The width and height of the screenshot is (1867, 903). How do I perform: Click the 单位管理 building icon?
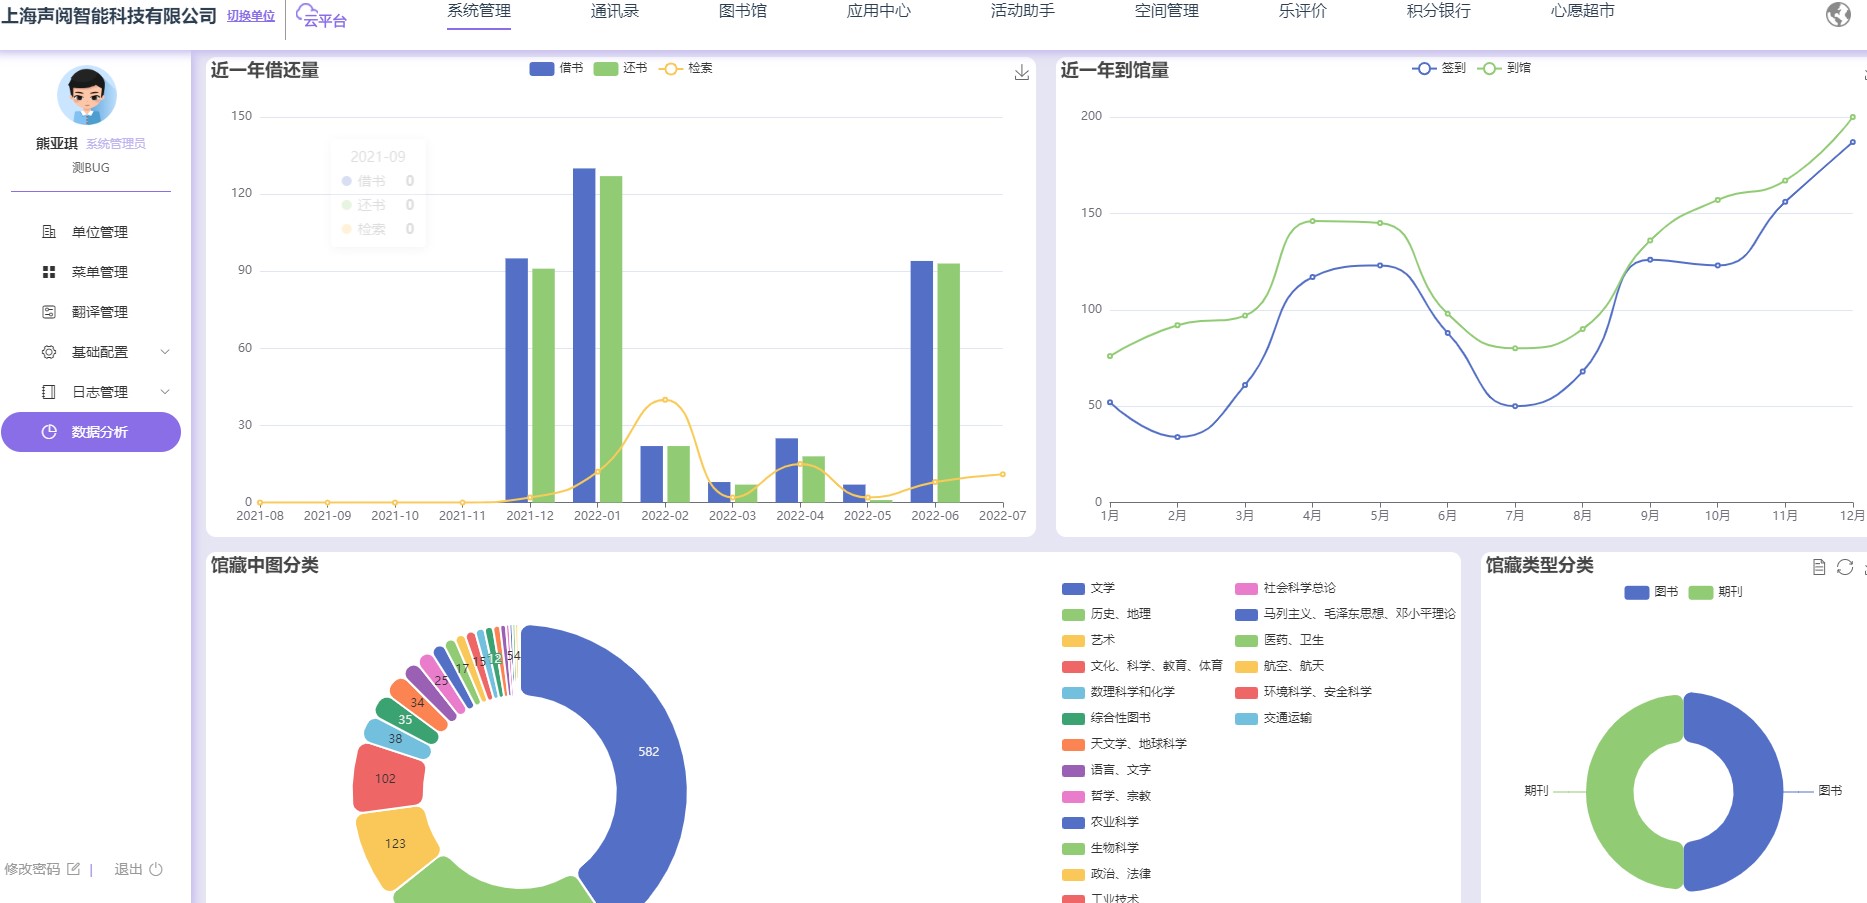click(x=49, y=232)
